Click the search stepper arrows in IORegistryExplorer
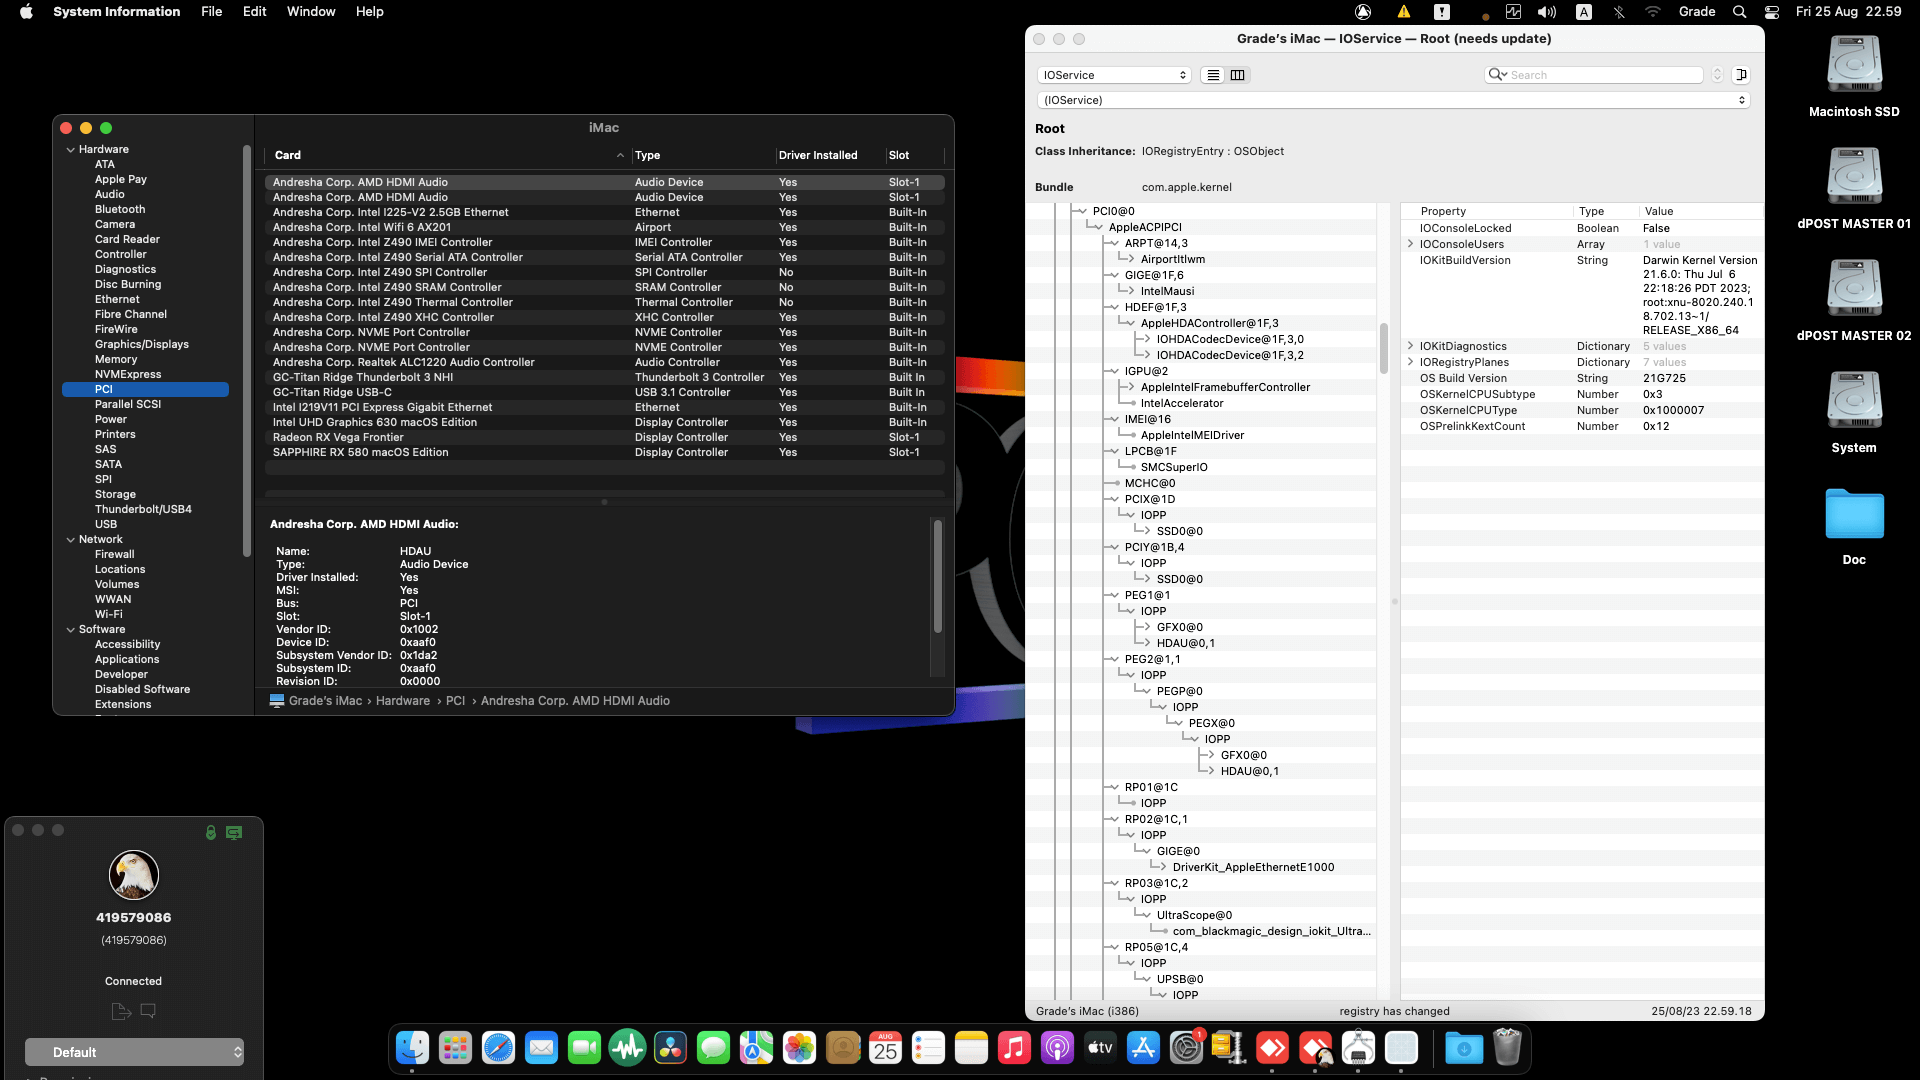 click(1717, 75)
